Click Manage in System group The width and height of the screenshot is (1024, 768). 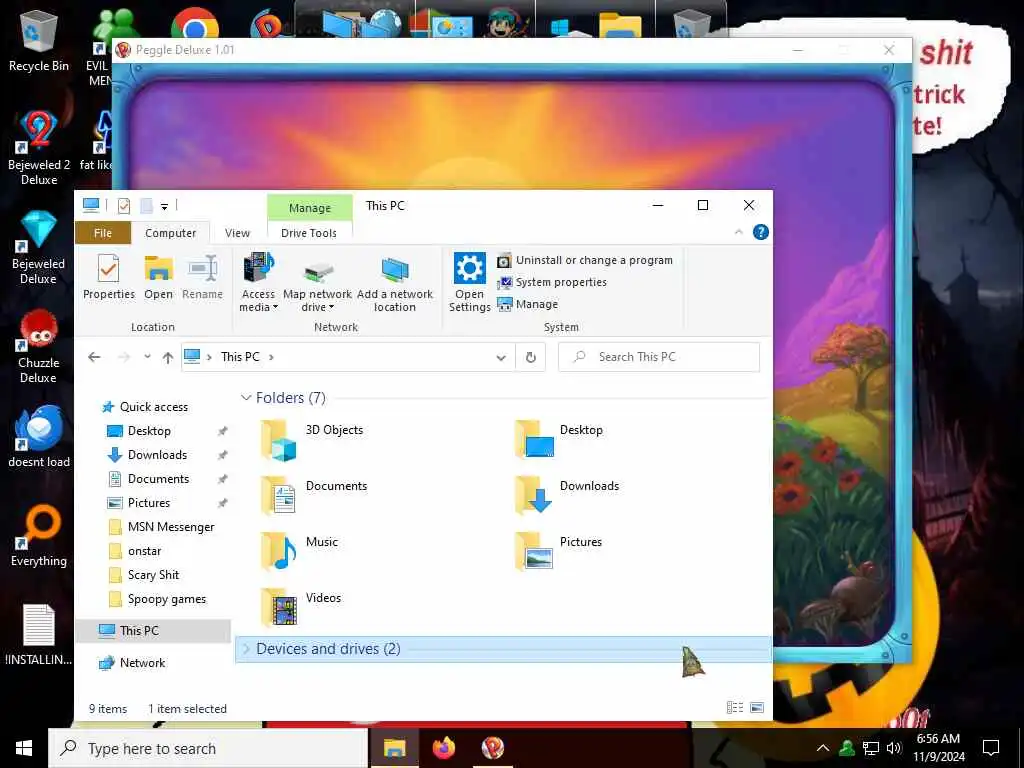click(x=528, y=304)
